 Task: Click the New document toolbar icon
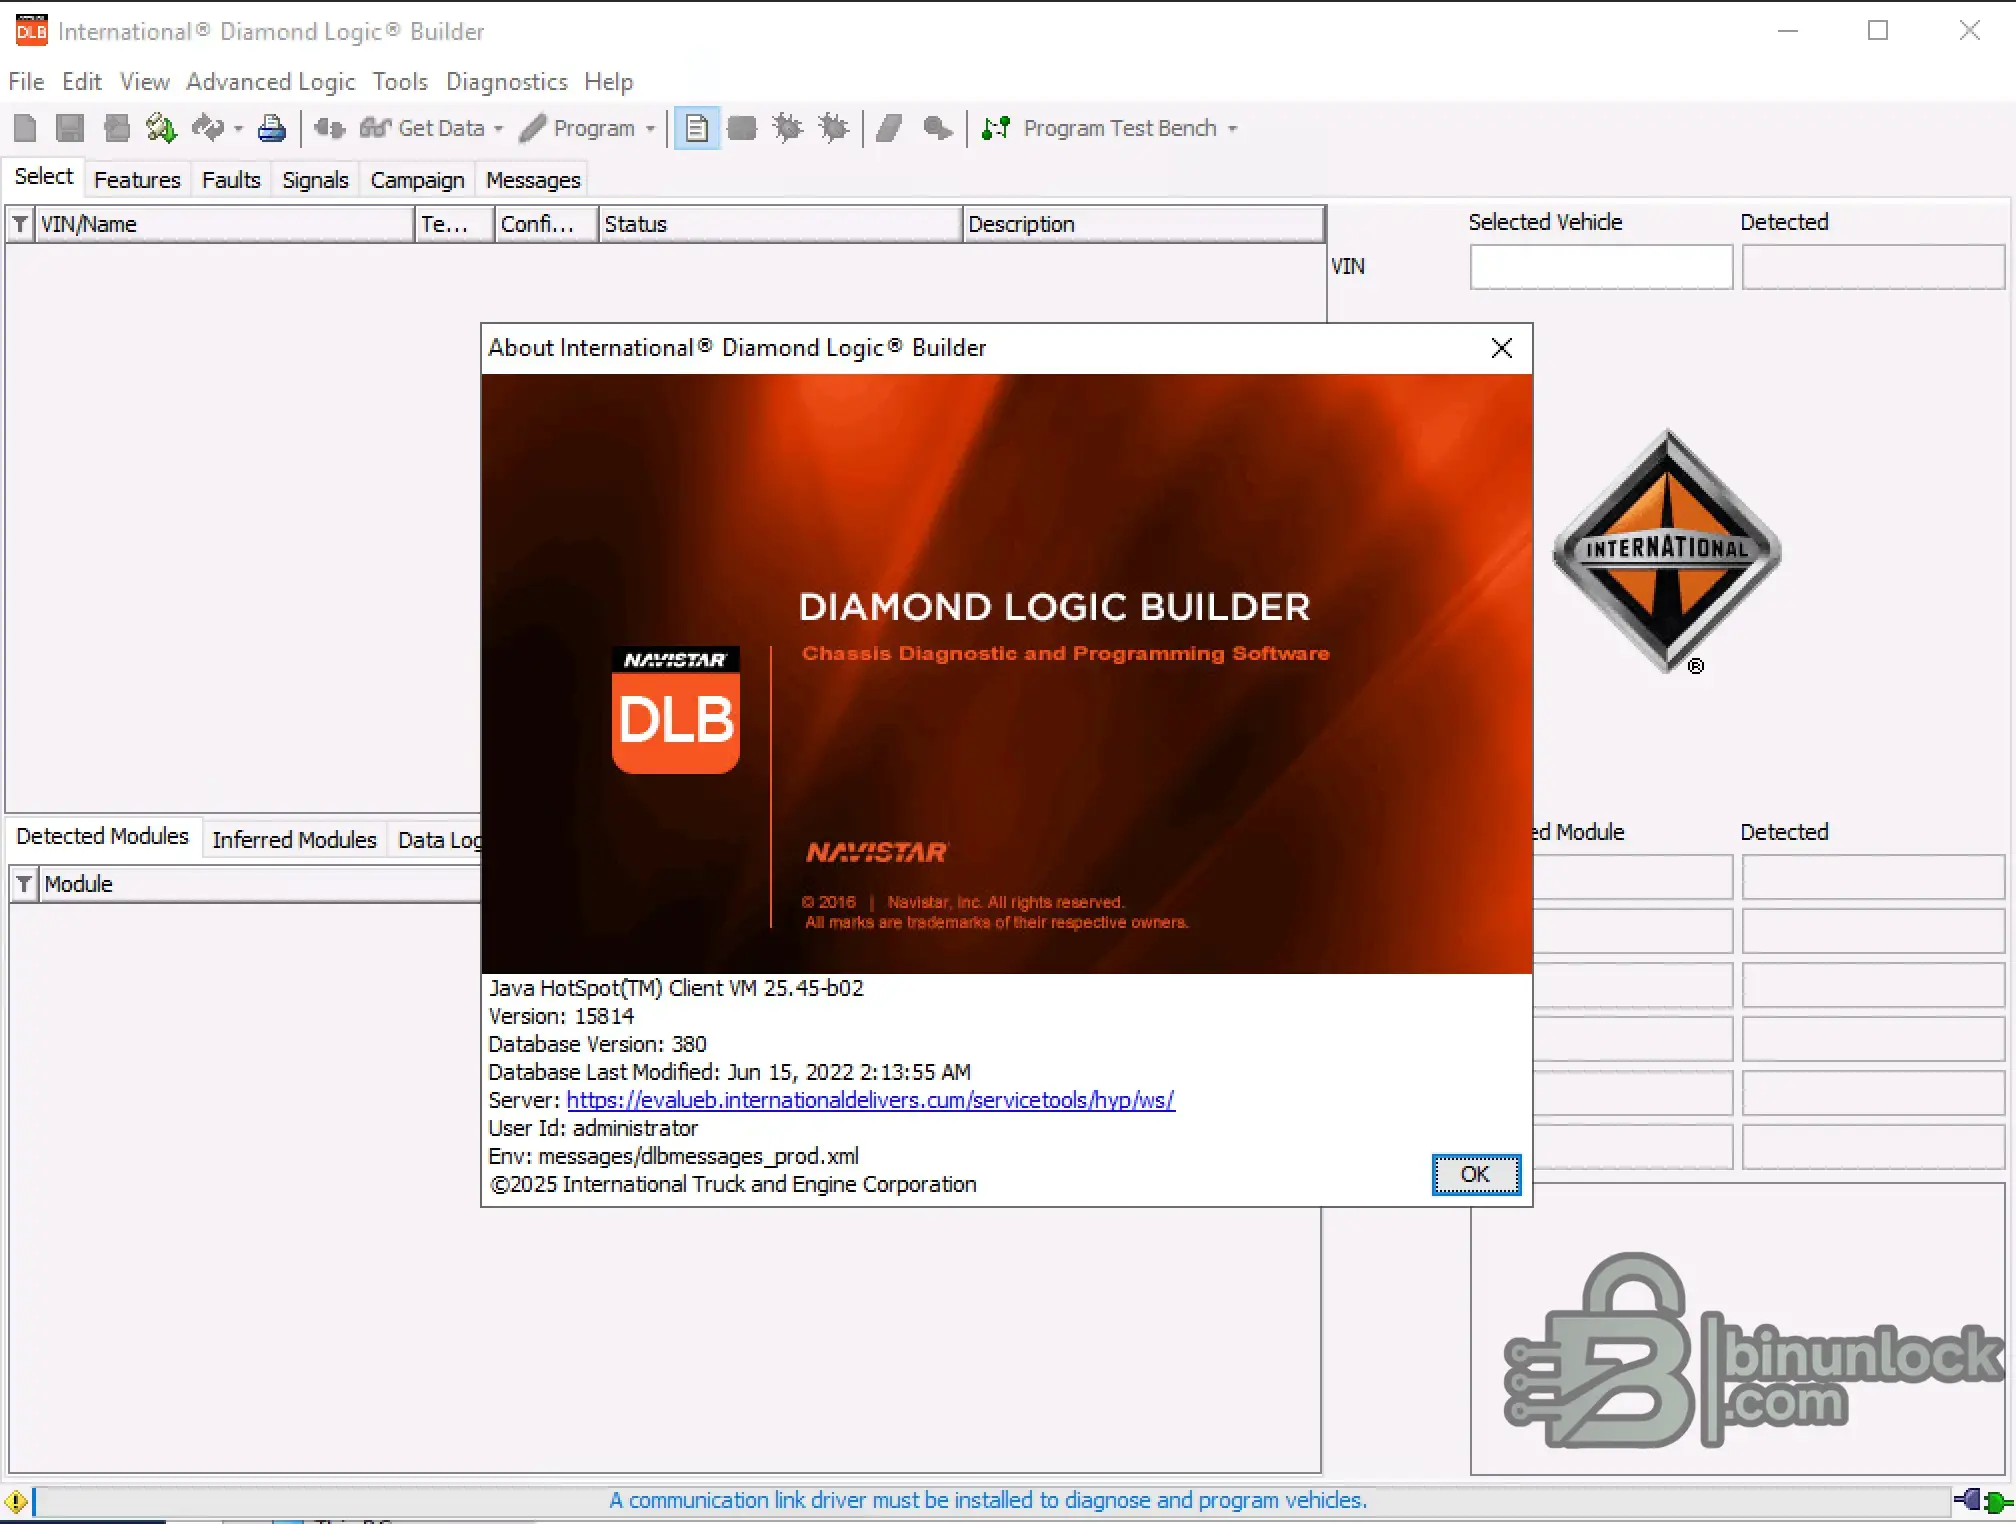[x=25, y=128]
